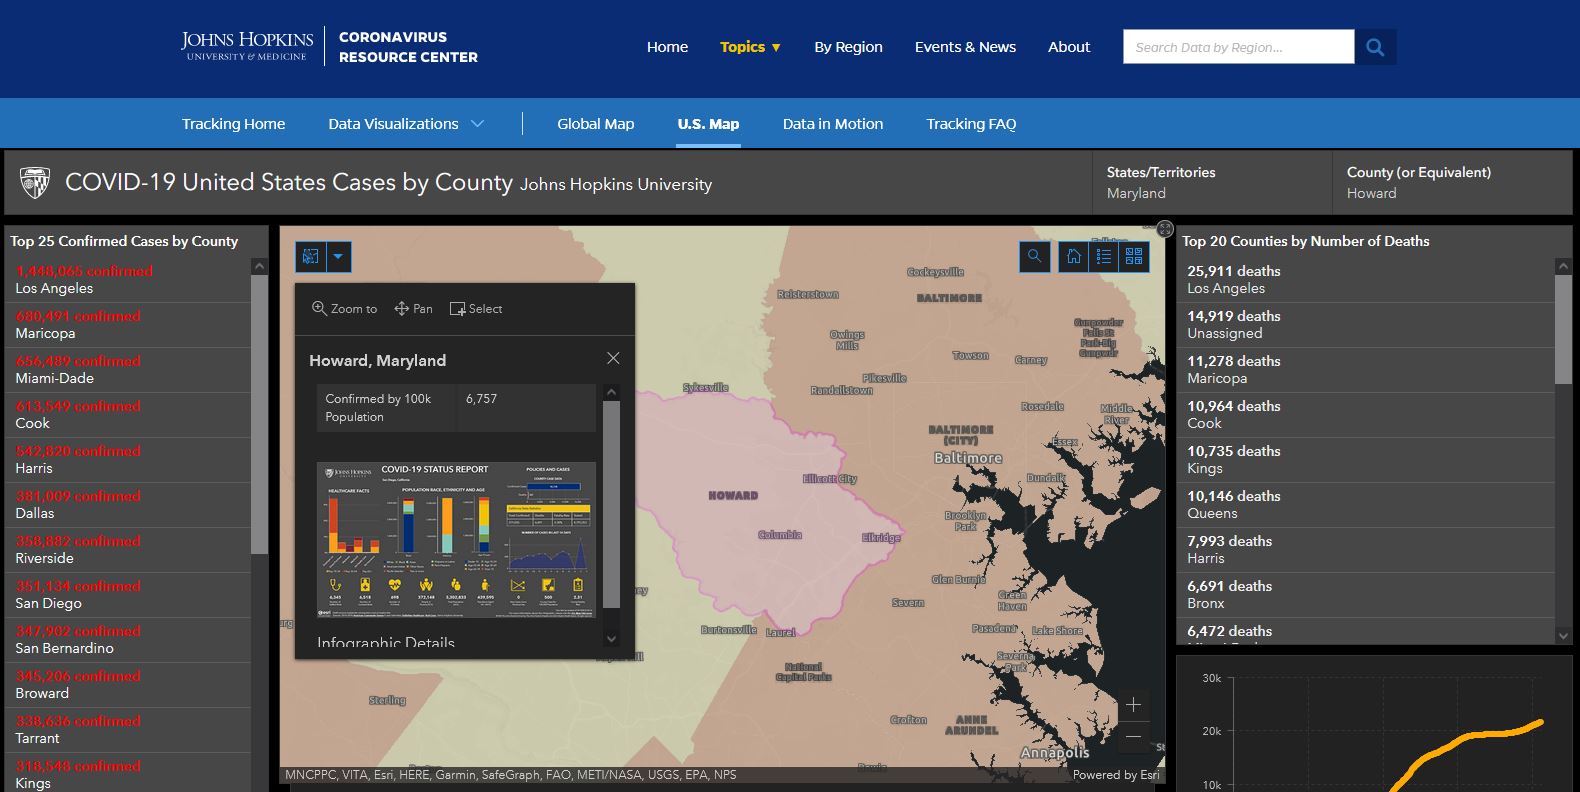Click scroll up arrow of confirmed cases list
1580x792 pixels.
[259, 266]
